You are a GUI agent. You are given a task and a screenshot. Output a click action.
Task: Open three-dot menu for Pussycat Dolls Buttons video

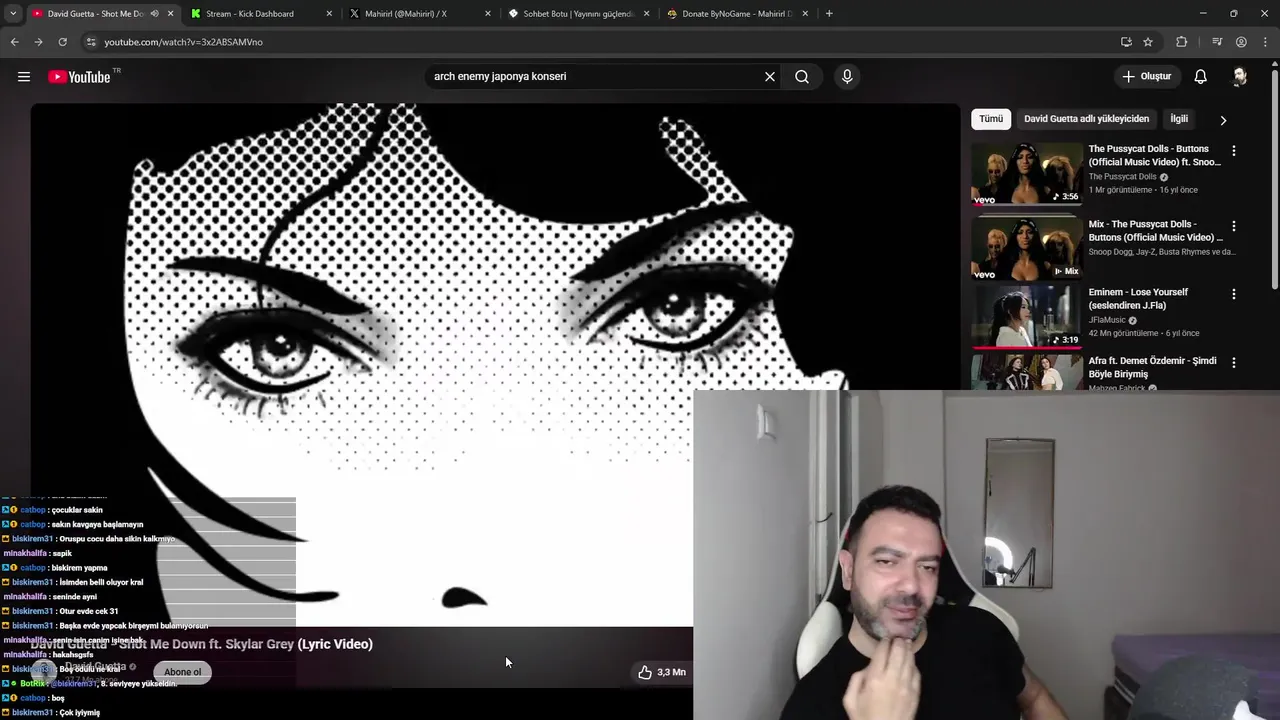click(1234, 151)
